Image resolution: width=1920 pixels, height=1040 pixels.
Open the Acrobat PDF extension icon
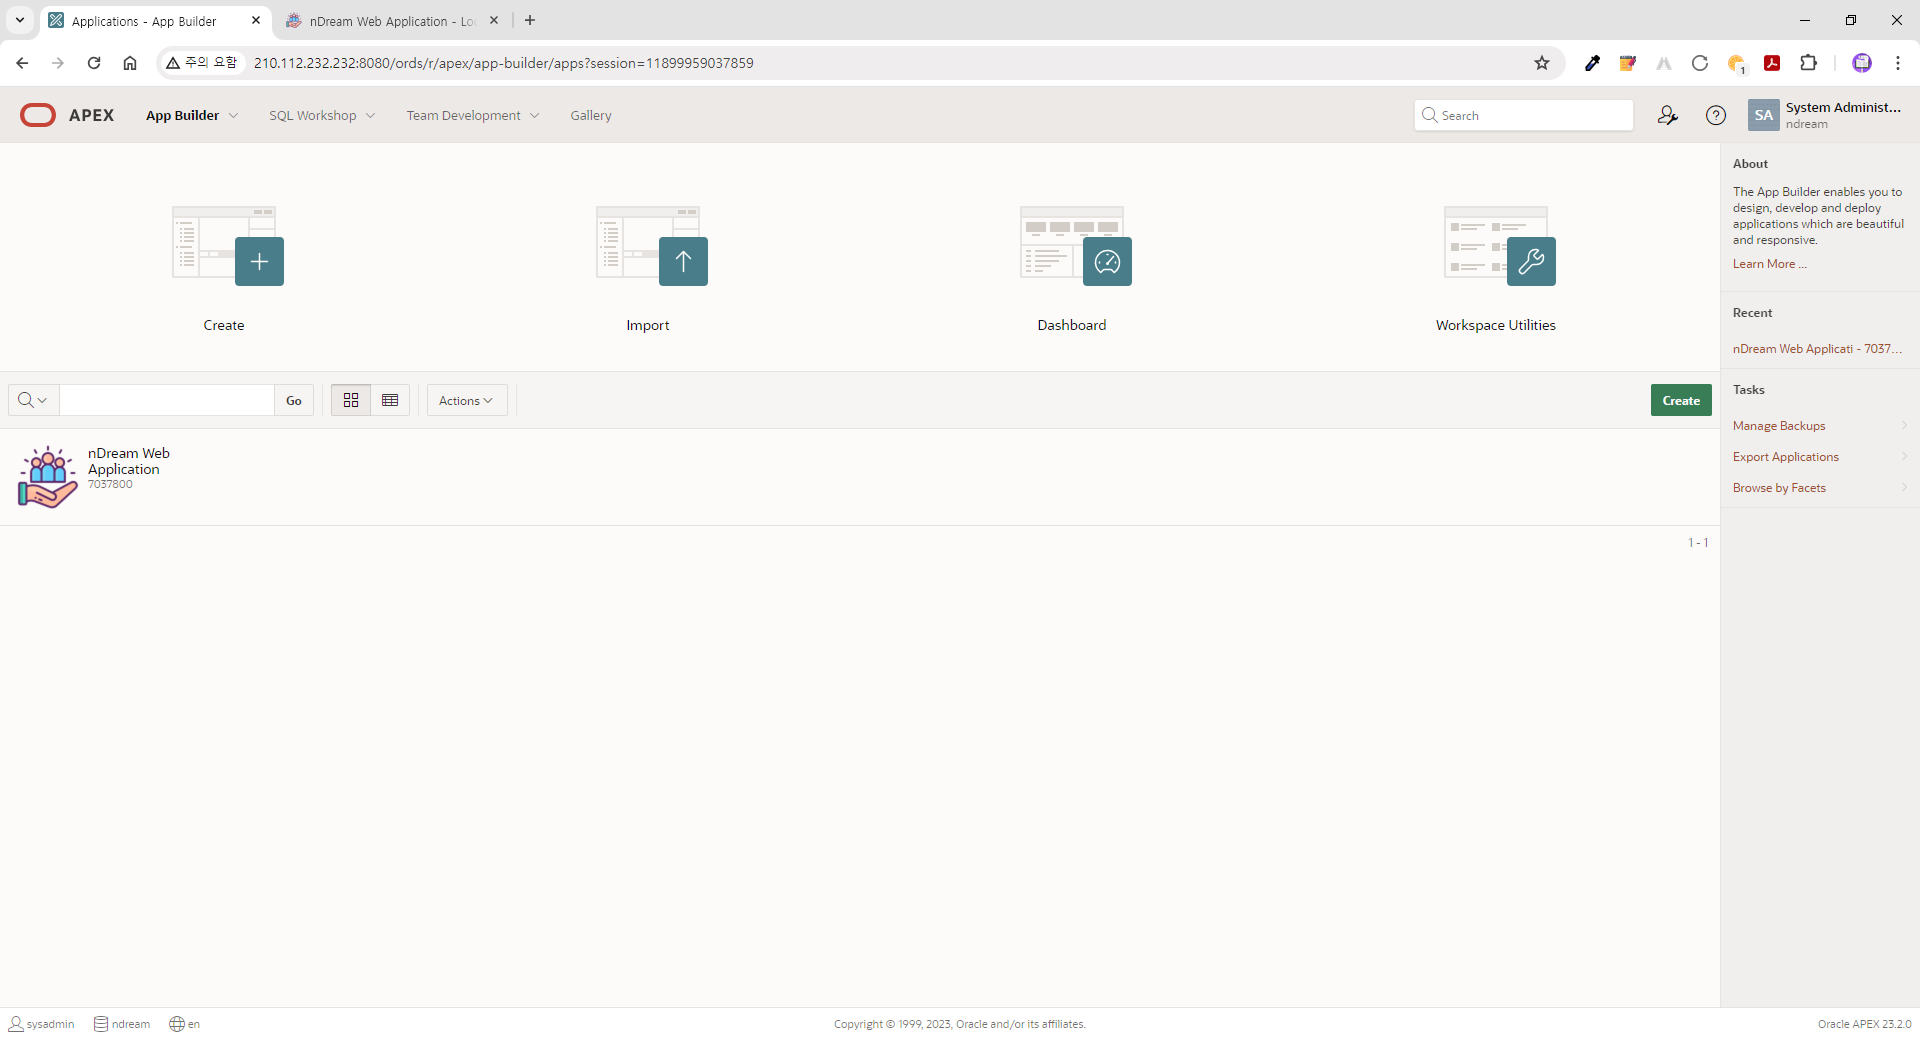pyautogui.click(x=1772, y=63)
